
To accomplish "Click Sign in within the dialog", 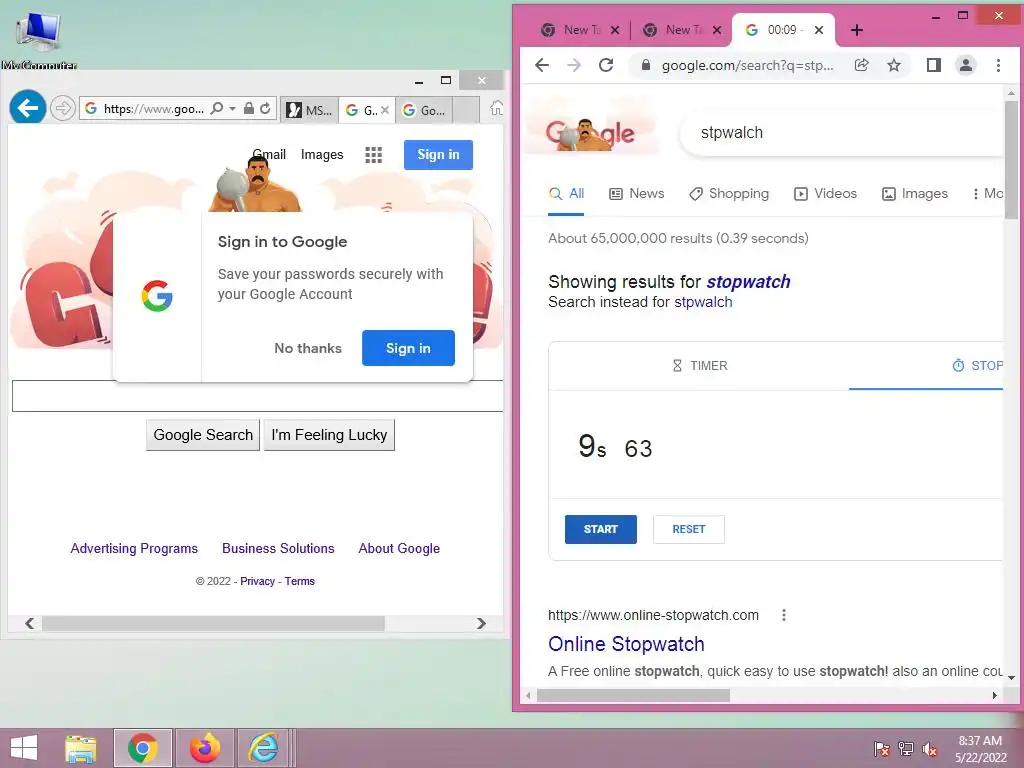I will pos(408,348).
